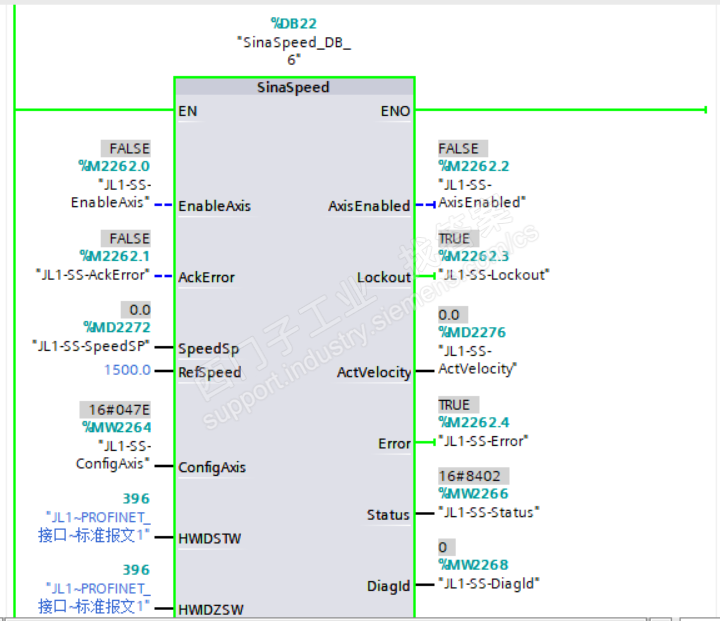Select the Status output parameter
Image resolution: width=720 pixels, height=621 pixels.
pyautogui.click(x=388, y=515)
